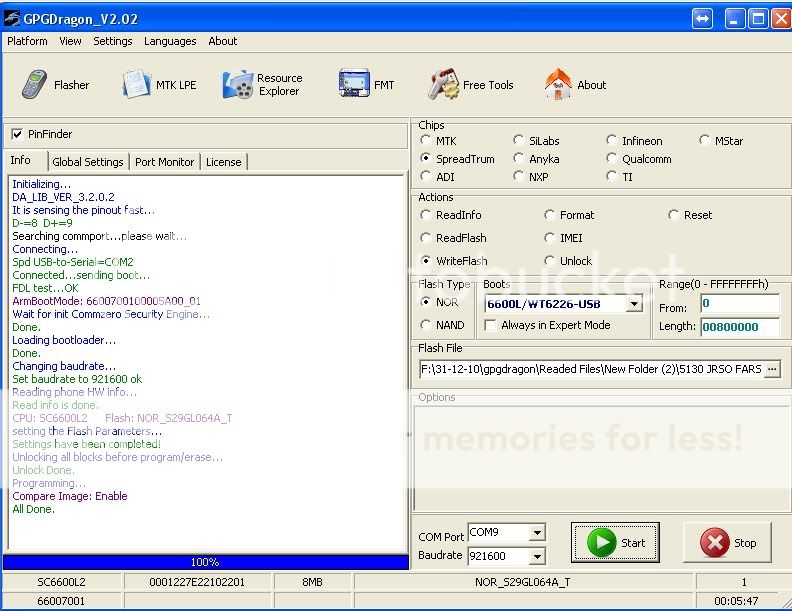
Task: Choose the Infineon chip radio button
Action: click(611, 140)
